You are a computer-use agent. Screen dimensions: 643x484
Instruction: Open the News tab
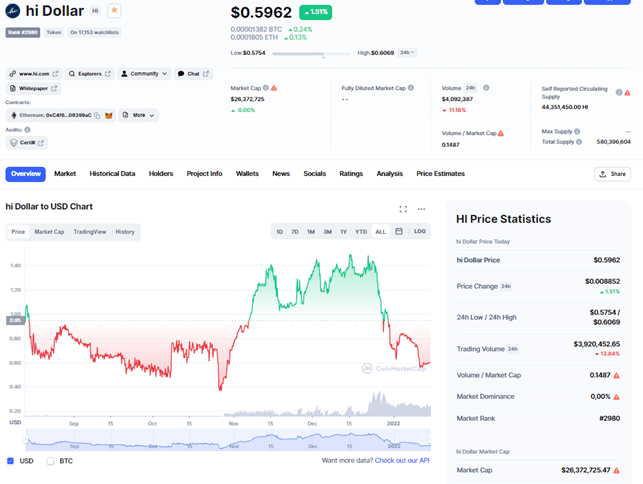(x=281, y=174)
